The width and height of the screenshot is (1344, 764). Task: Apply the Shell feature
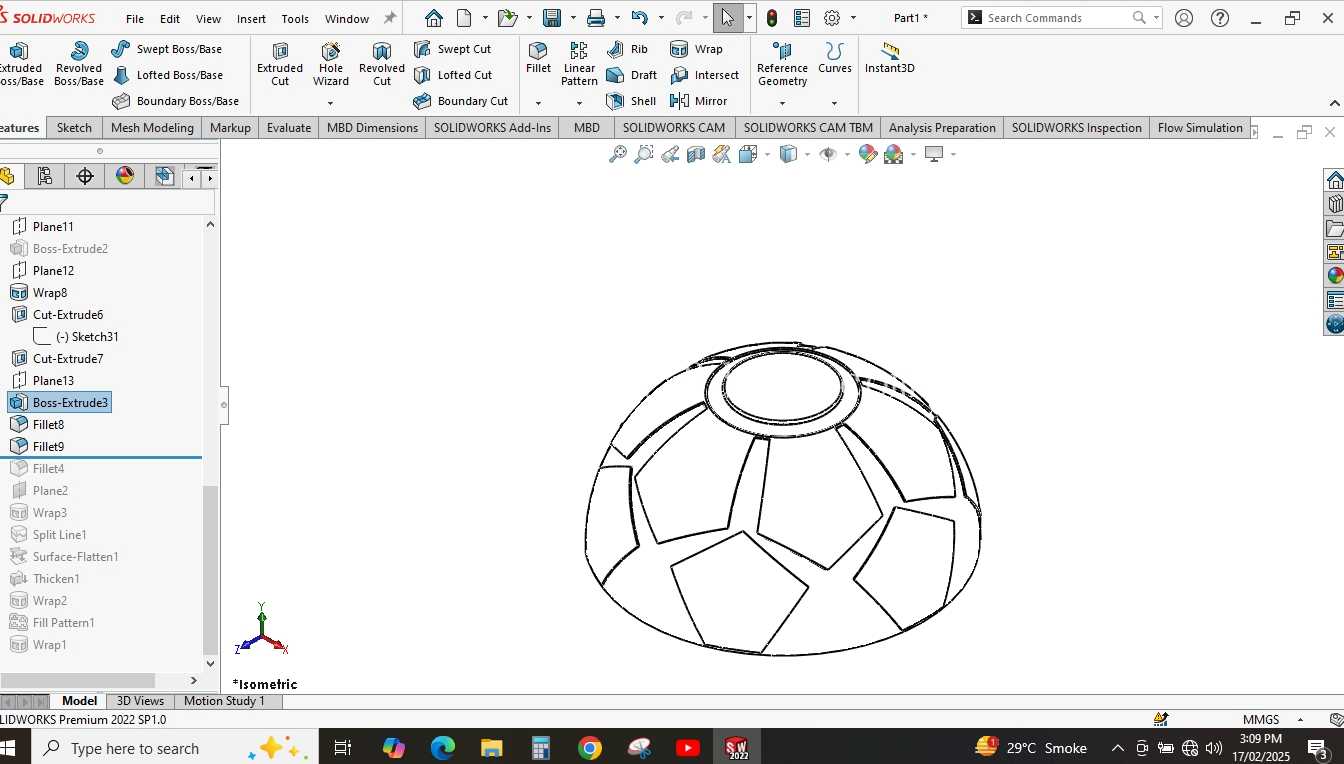[x=631, y=101]
